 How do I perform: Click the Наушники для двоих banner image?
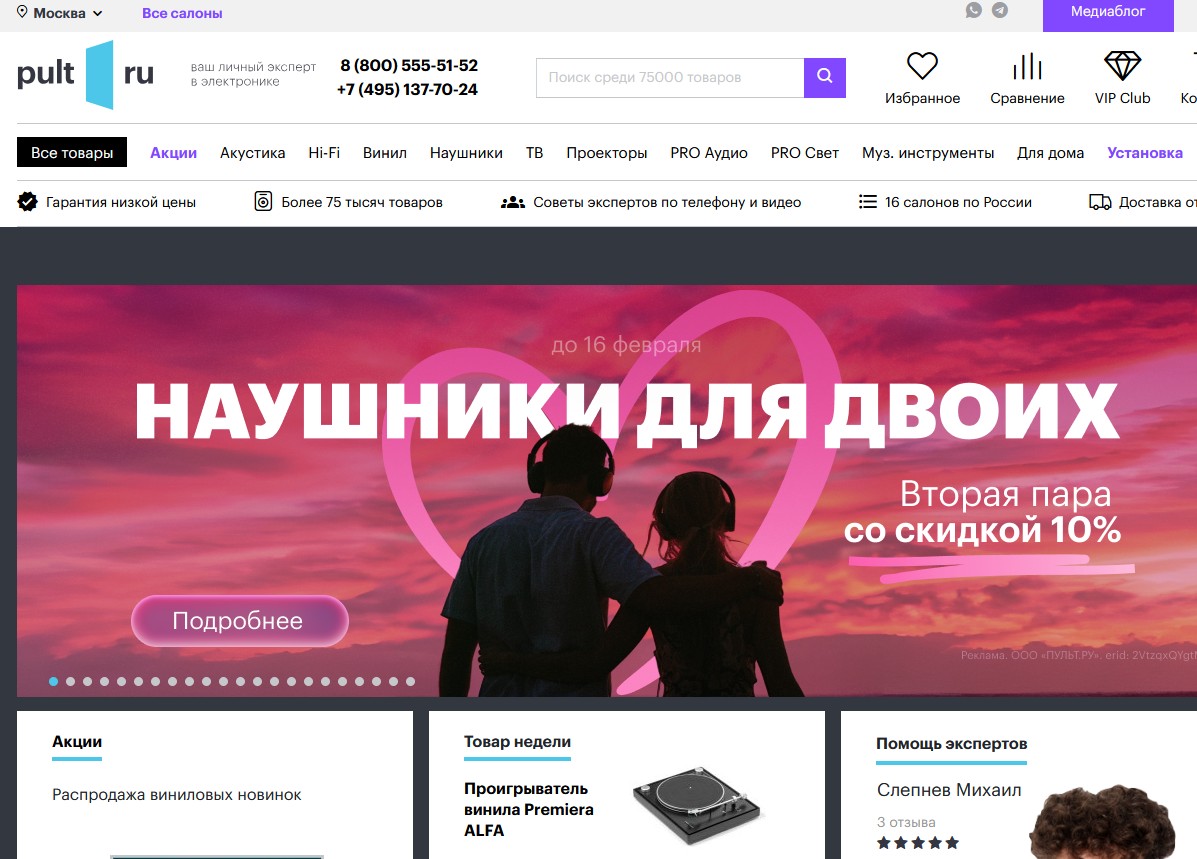[607, 490]
